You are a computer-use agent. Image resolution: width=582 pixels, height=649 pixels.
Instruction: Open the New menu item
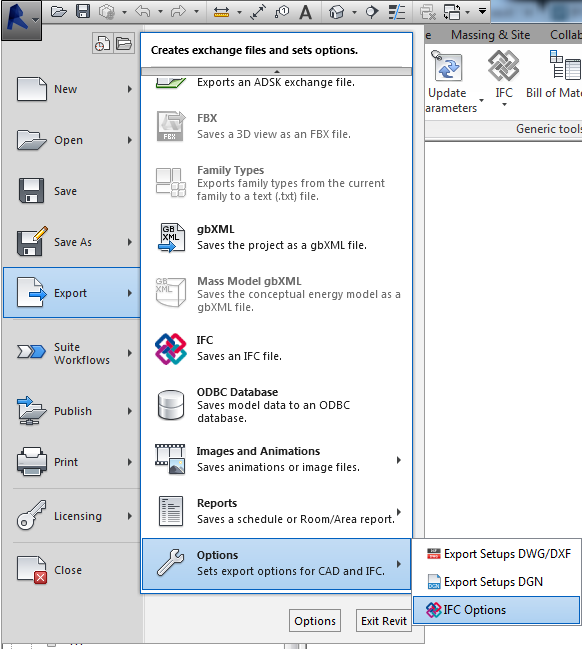[x=72, y=89]
